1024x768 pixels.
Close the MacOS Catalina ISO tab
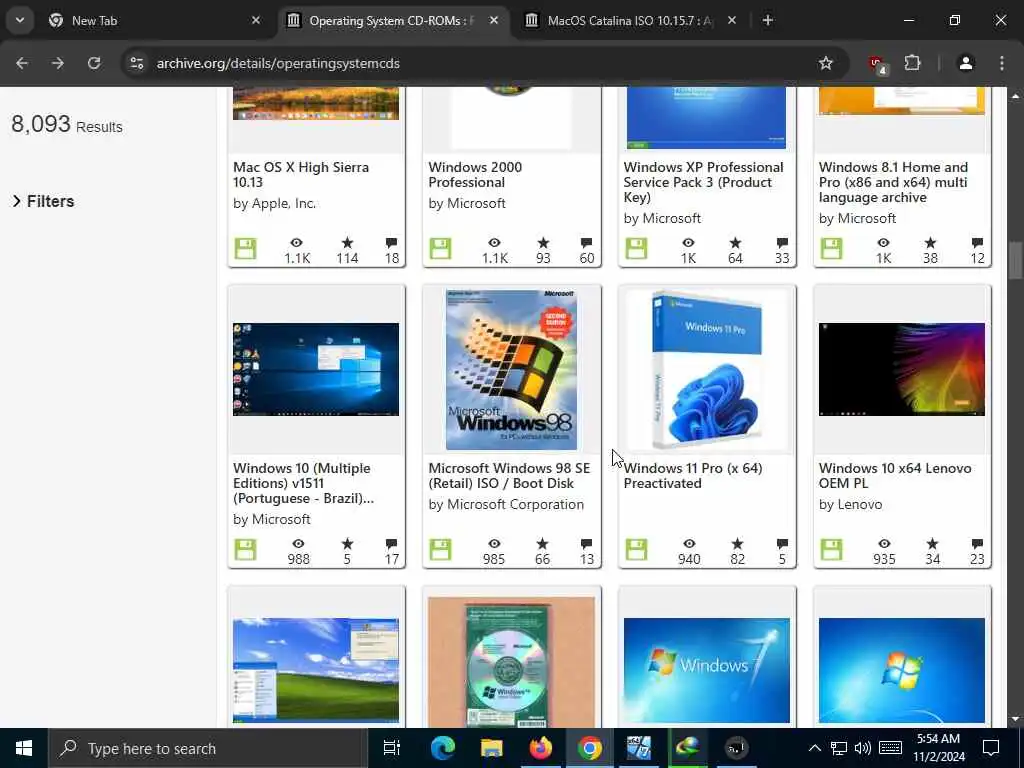[x=732, y=20]
